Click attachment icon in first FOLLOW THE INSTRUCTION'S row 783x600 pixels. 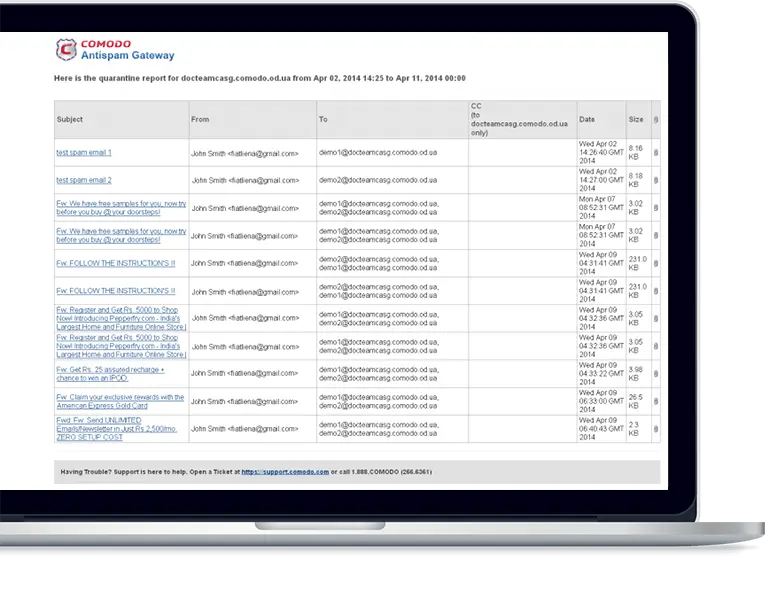[x=656, y=263]
